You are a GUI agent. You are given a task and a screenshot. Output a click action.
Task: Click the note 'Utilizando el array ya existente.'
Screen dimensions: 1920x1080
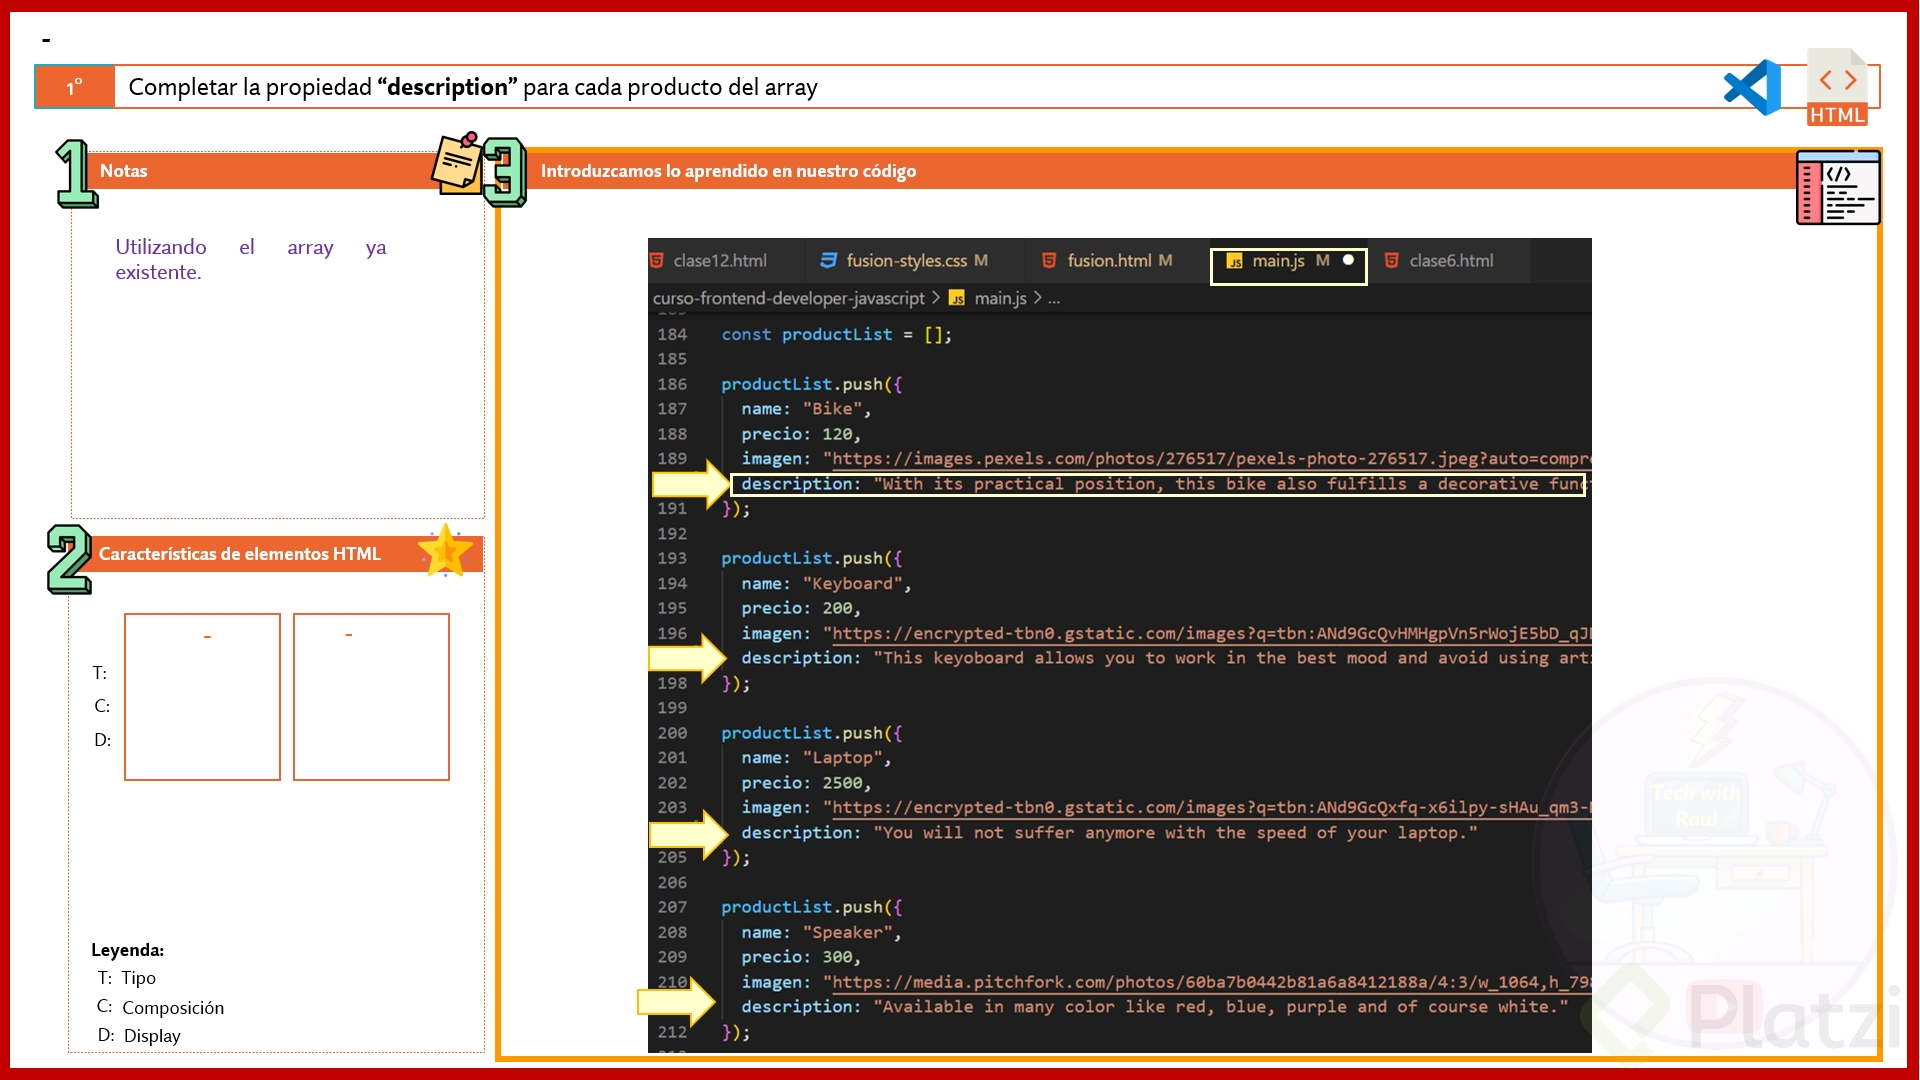[x=250, y=259]
